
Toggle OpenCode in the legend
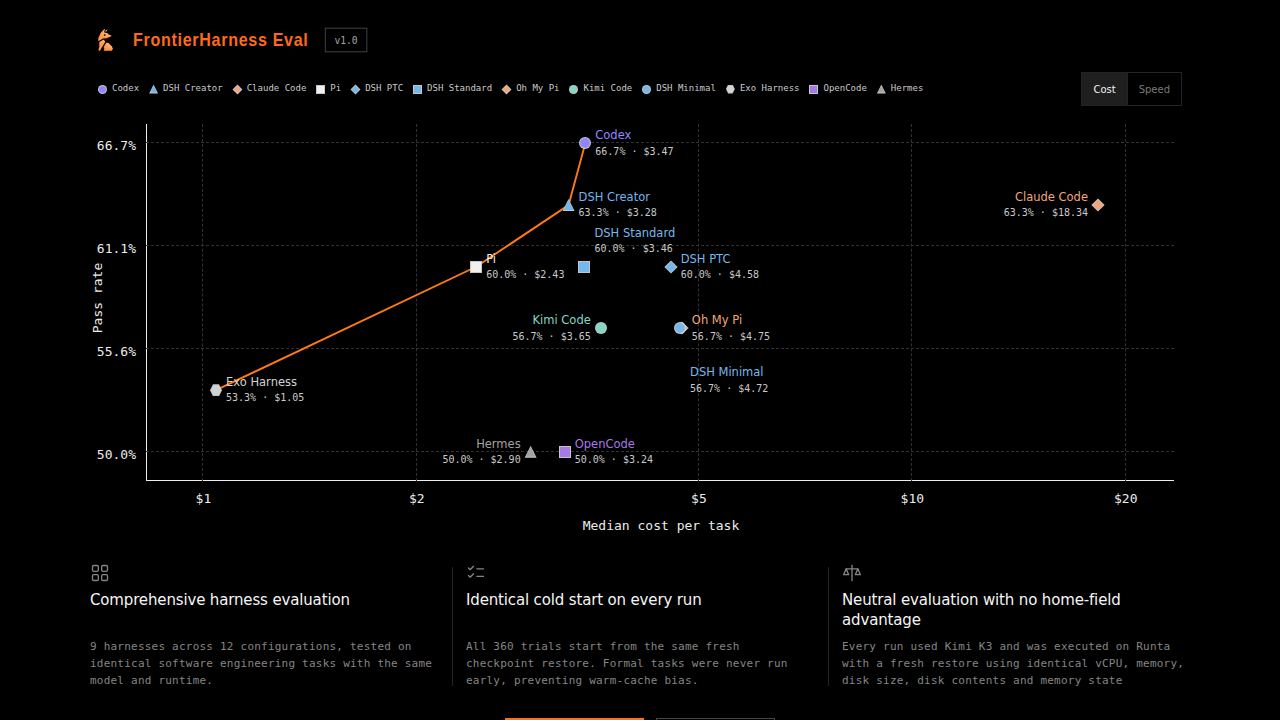pyautogui.click(x=838, y=88)
